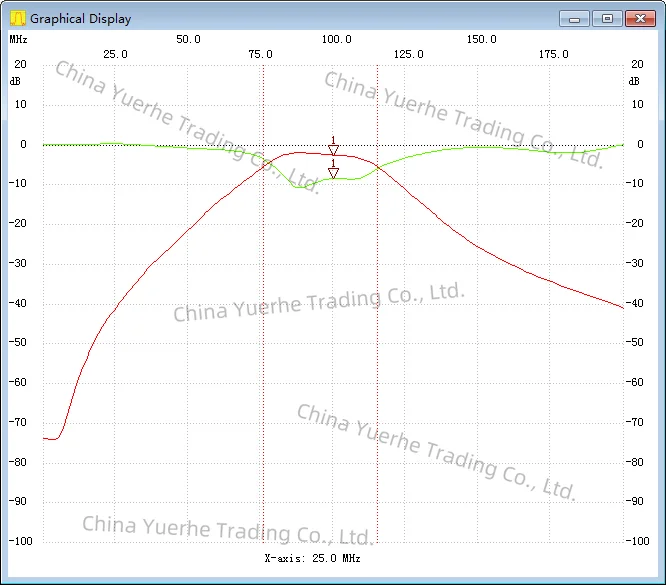Select marker 1 triangle on green curve
Viewport: 666px width, 585px height.
(x=333, y=173)
